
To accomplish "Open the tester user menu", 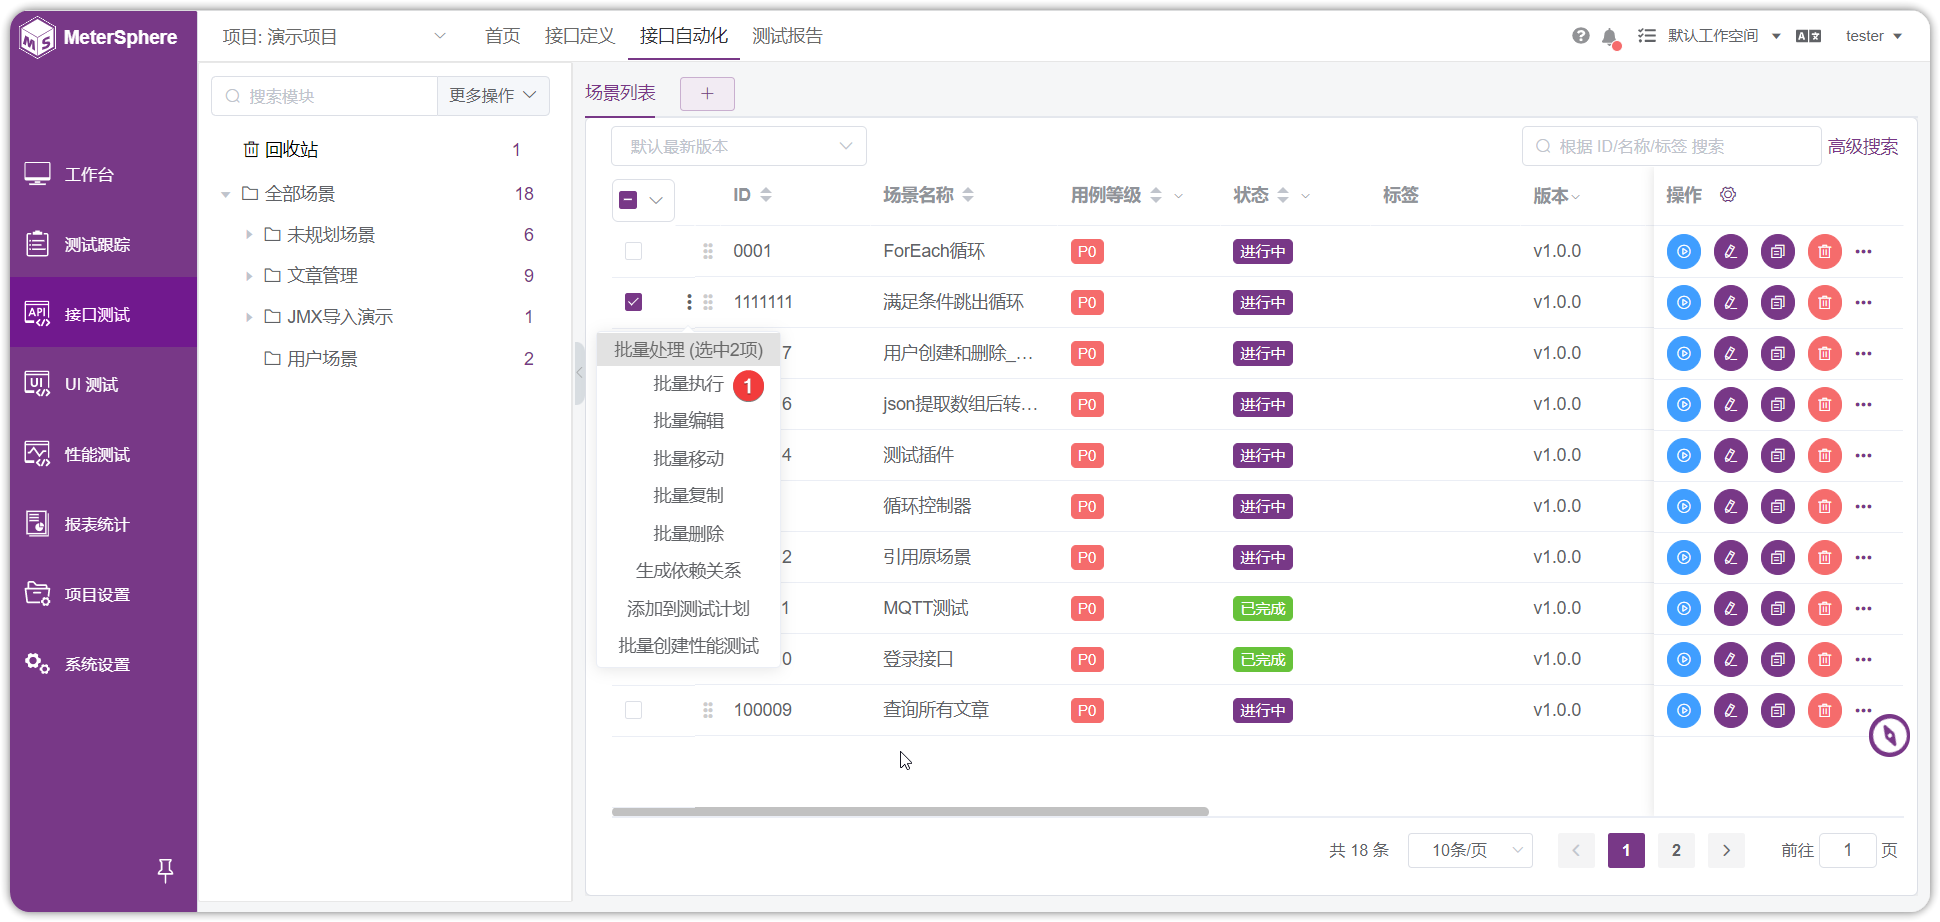I will 1873,36.
